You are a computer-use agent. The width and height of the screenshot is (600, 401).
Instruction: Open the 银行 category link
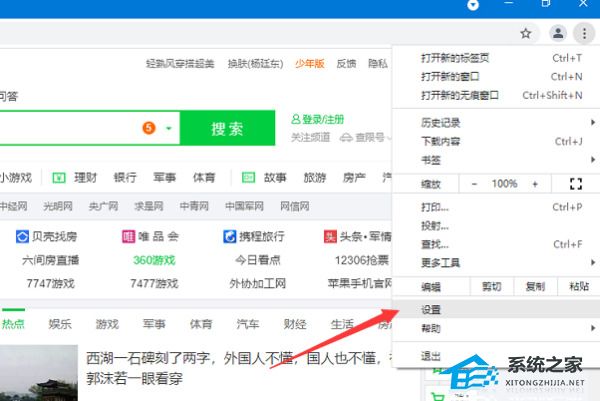click(125, 178)
